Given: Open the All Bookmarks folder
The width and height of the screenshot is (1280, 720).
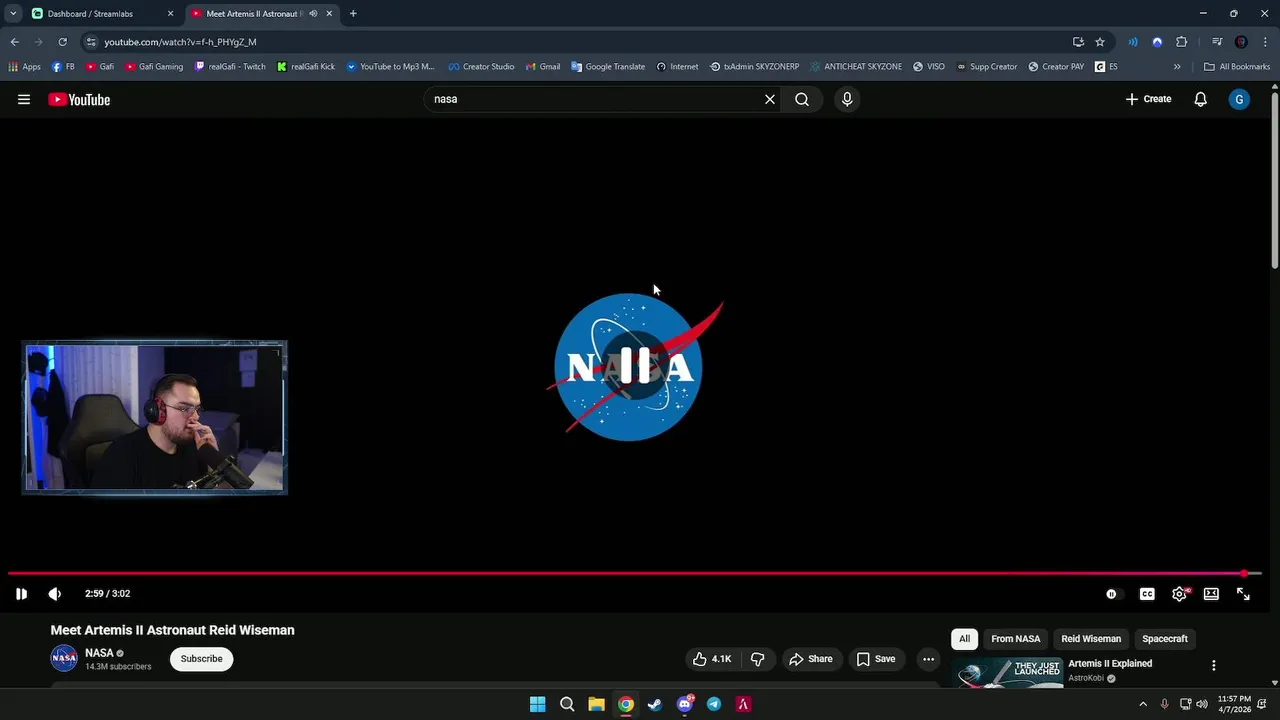Looking at the screenshot, I should [x=1237, y=67].
